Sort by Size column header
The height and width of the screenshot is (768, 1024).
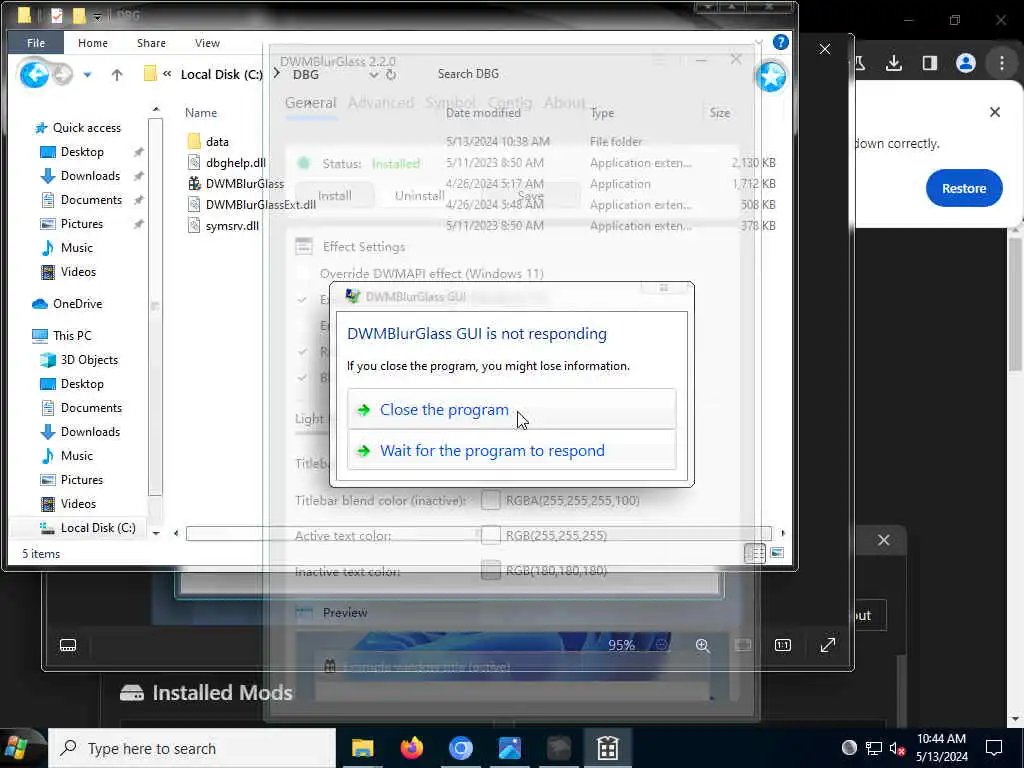(720, 113)
